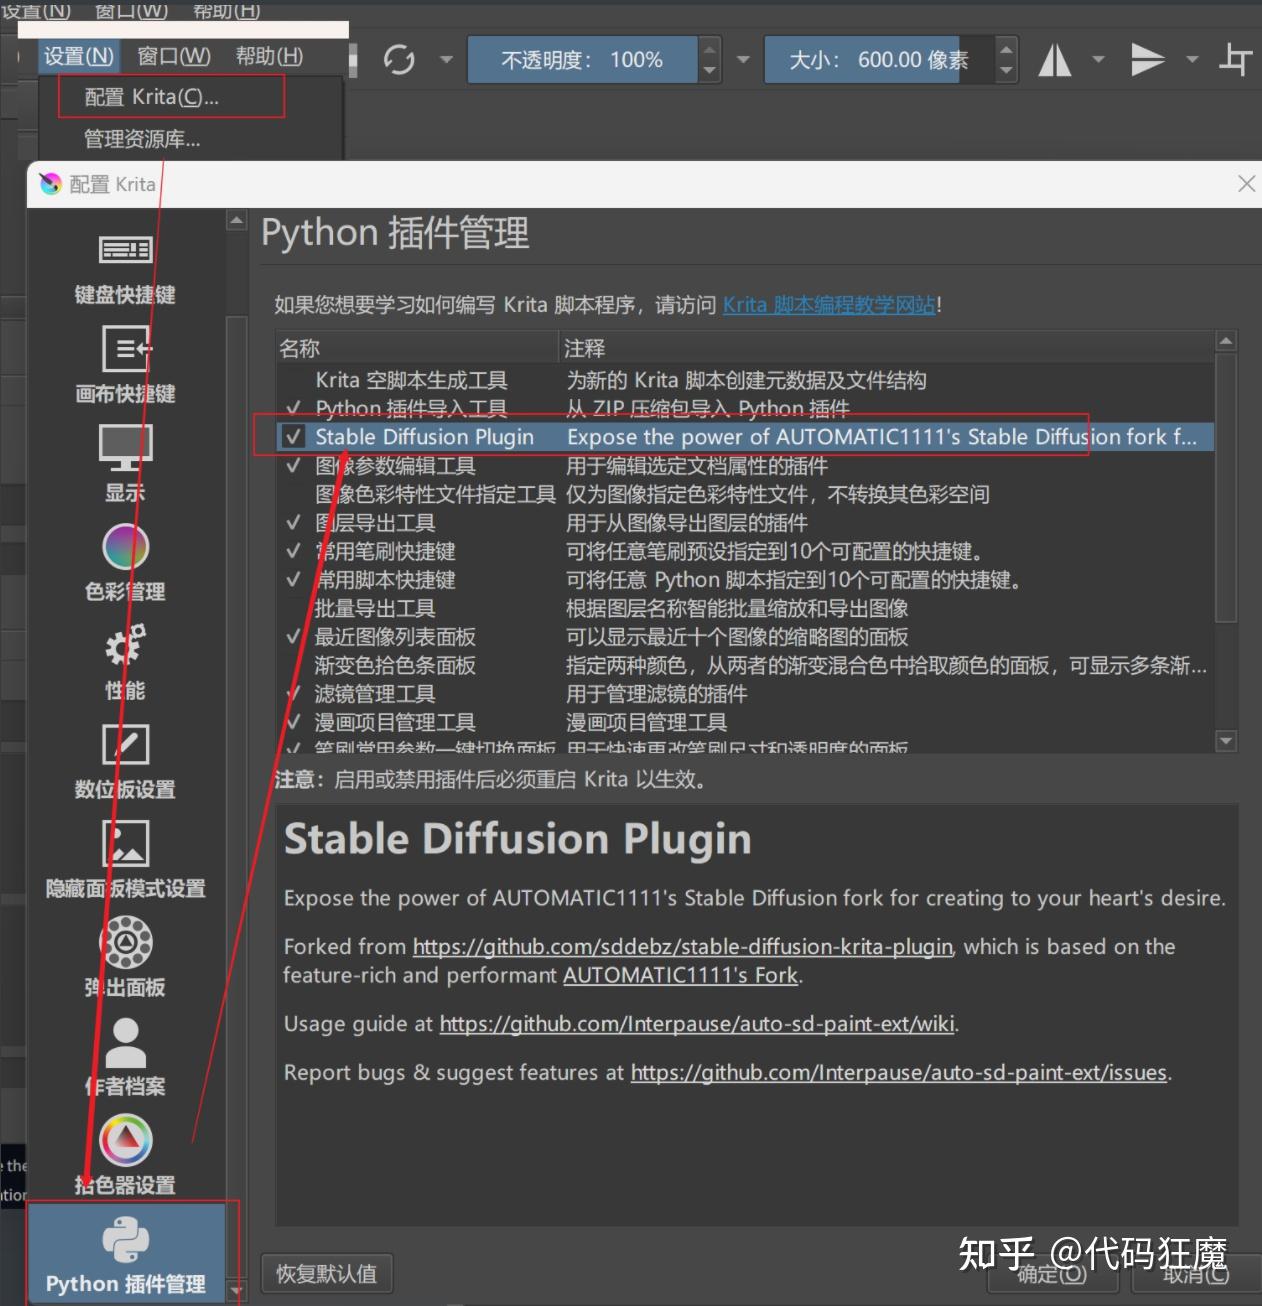Uncheck the 图层导出工具 plugin checkbox
This screenshot has width=1262, height=1306.
[293, 522]
